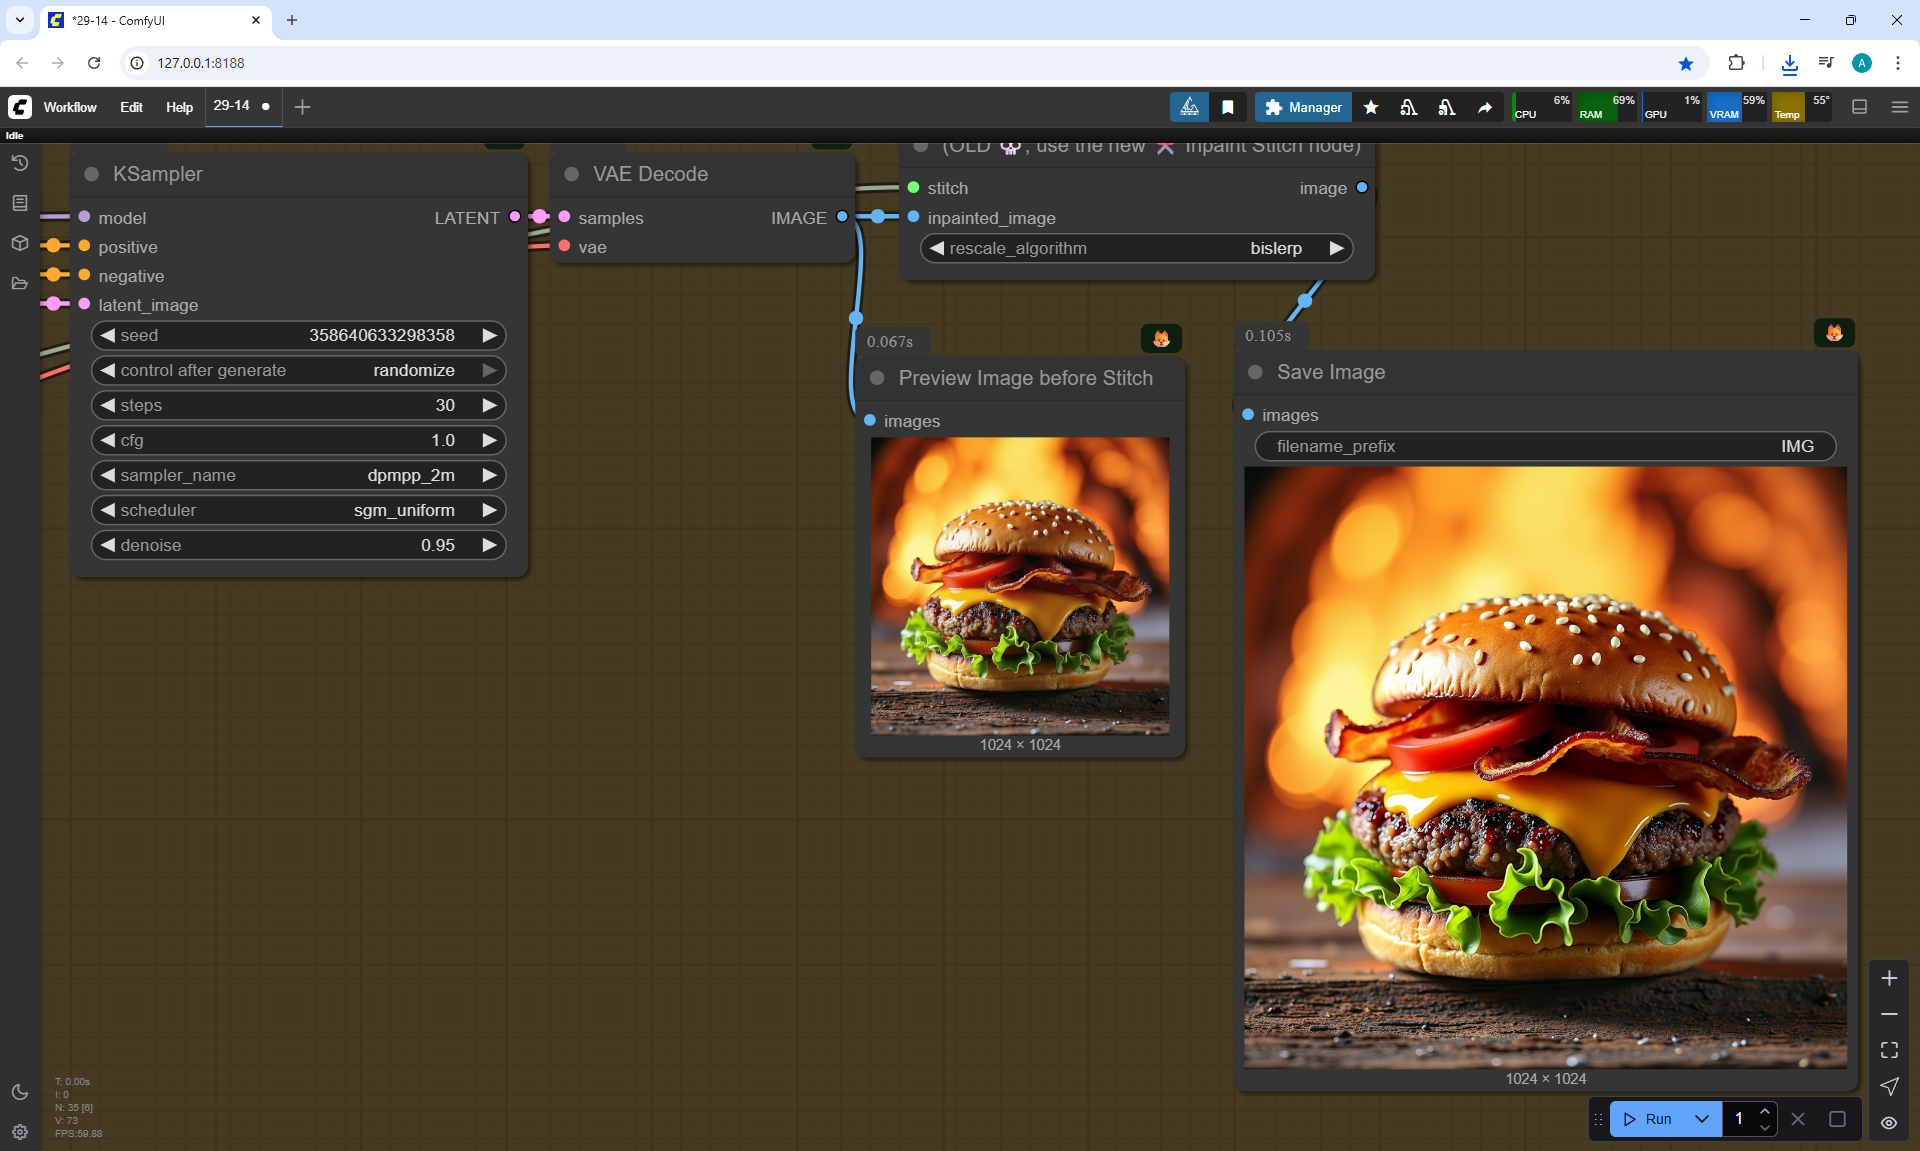Click the filename_prefix input field
1920x1151 pixels.
point(1545,446)
